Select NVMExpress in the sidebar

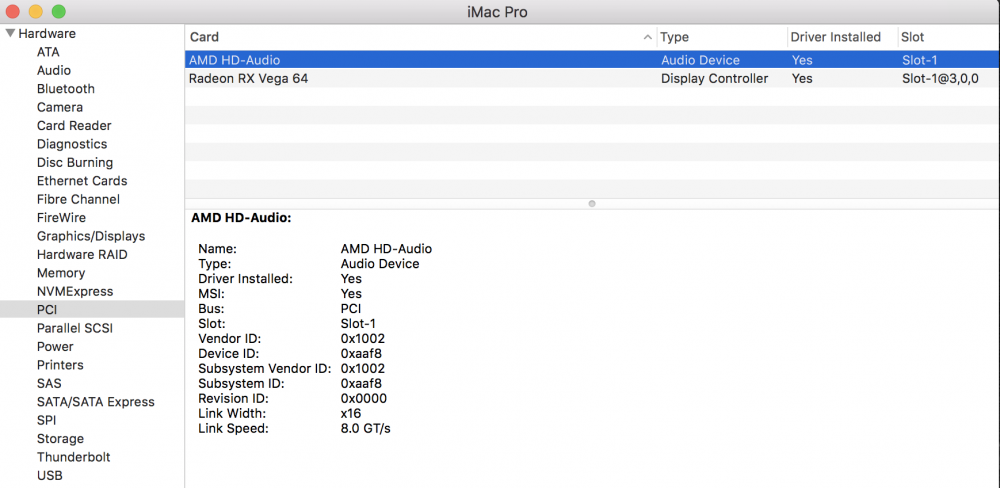coord(75,292)
